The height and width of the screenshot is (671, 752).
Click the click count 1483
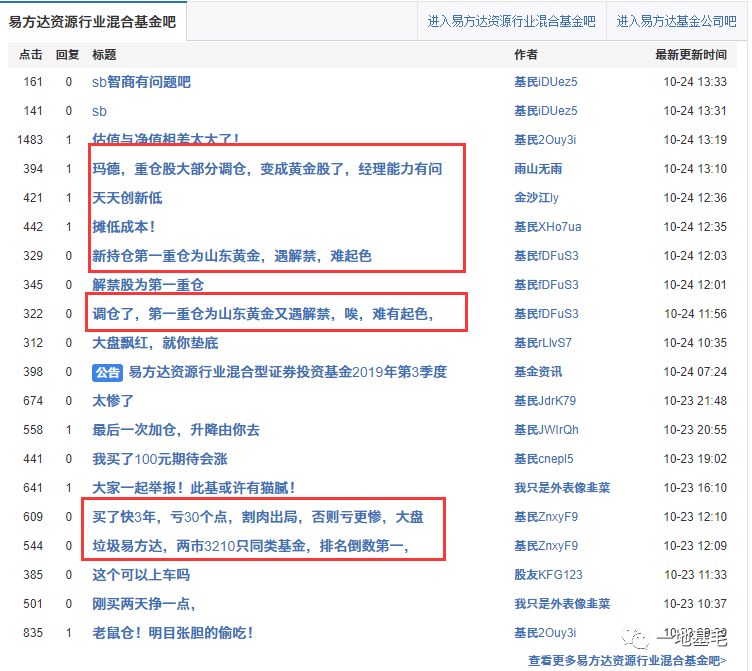(x=30, y=140)
